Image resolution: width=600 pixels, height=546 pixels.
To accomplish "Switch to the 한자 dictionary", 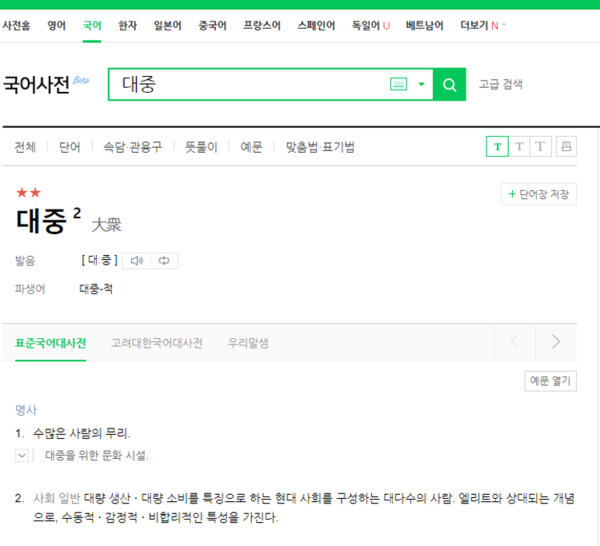I will pos(127,26).
